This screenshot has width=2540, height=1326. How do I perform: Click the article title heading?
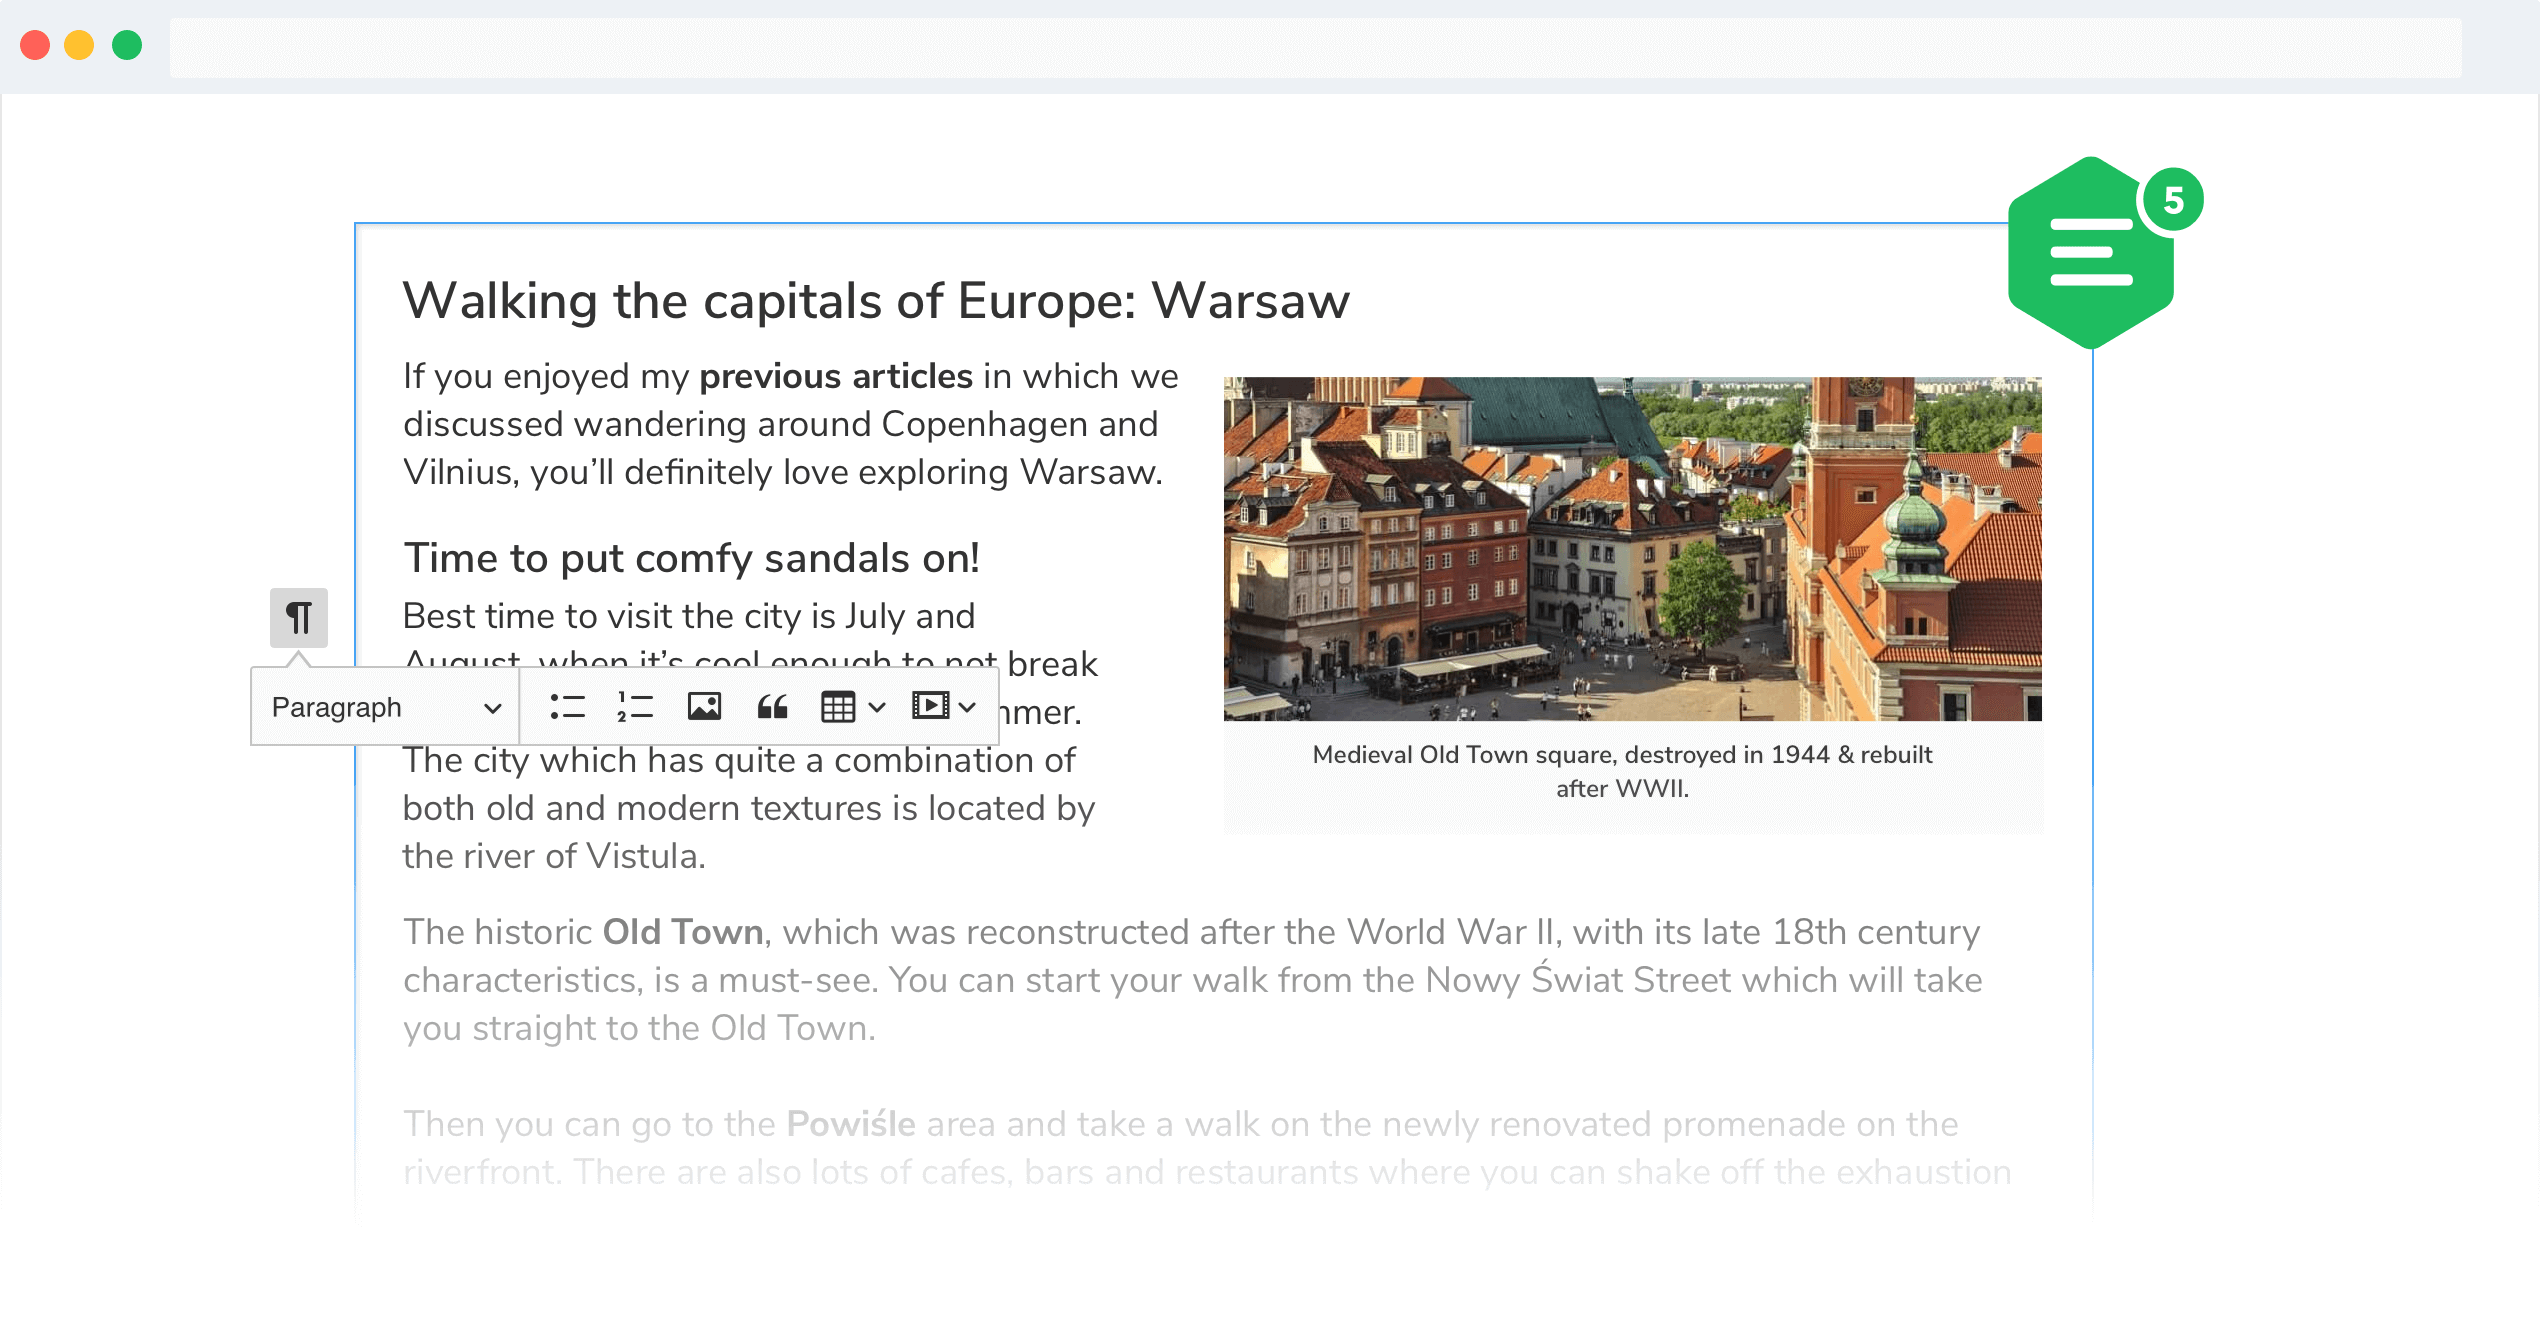point(876,300)
